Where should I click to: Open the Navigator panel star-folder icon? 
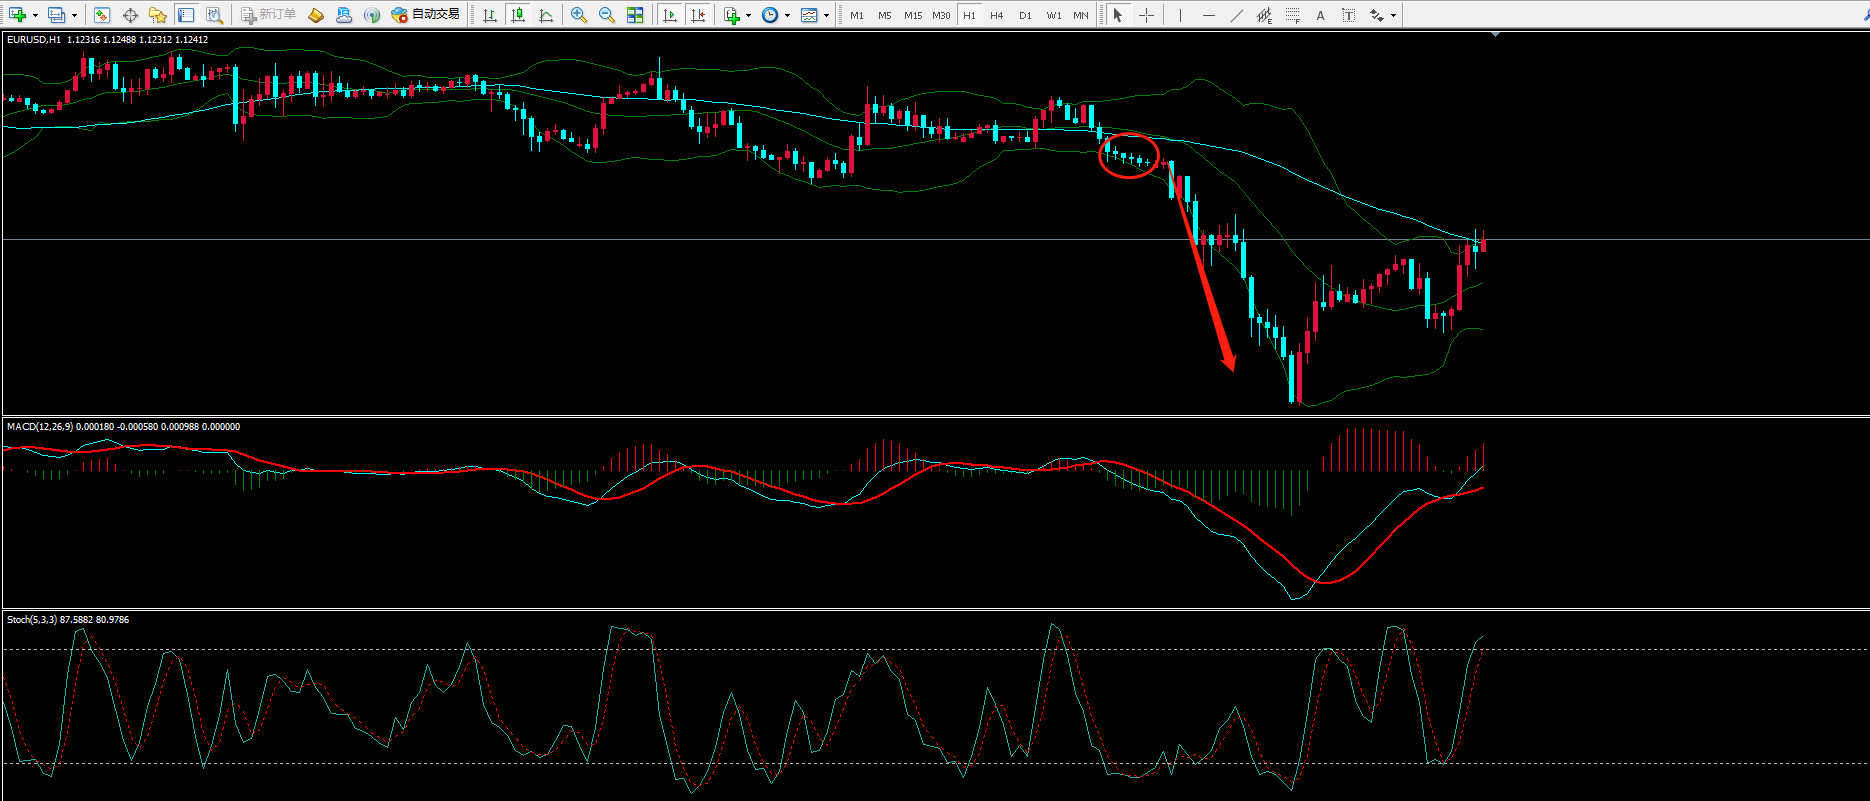point(157,15)
